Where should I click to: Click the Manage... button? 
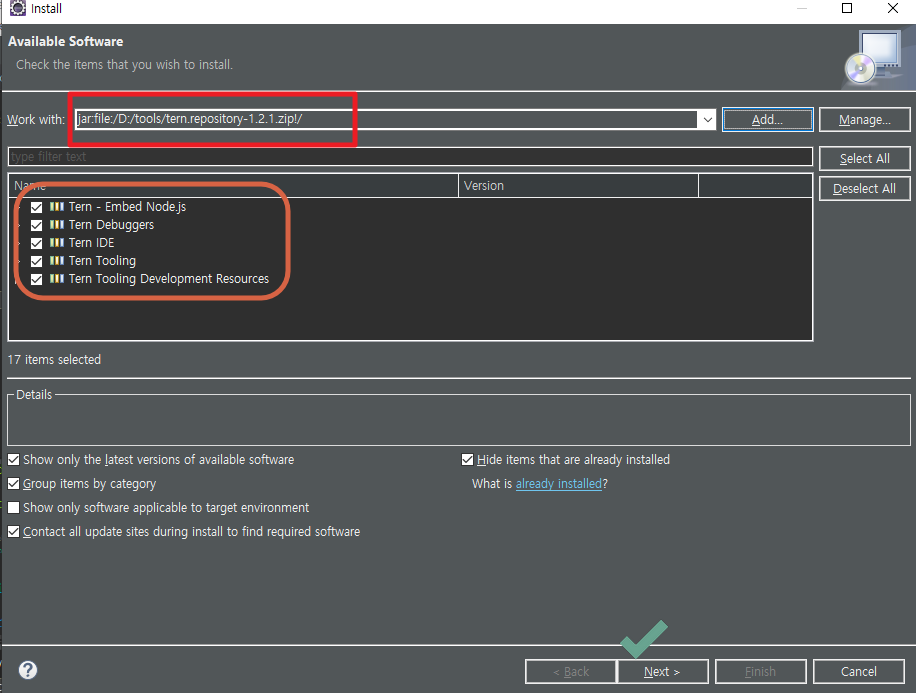point(865,120)
